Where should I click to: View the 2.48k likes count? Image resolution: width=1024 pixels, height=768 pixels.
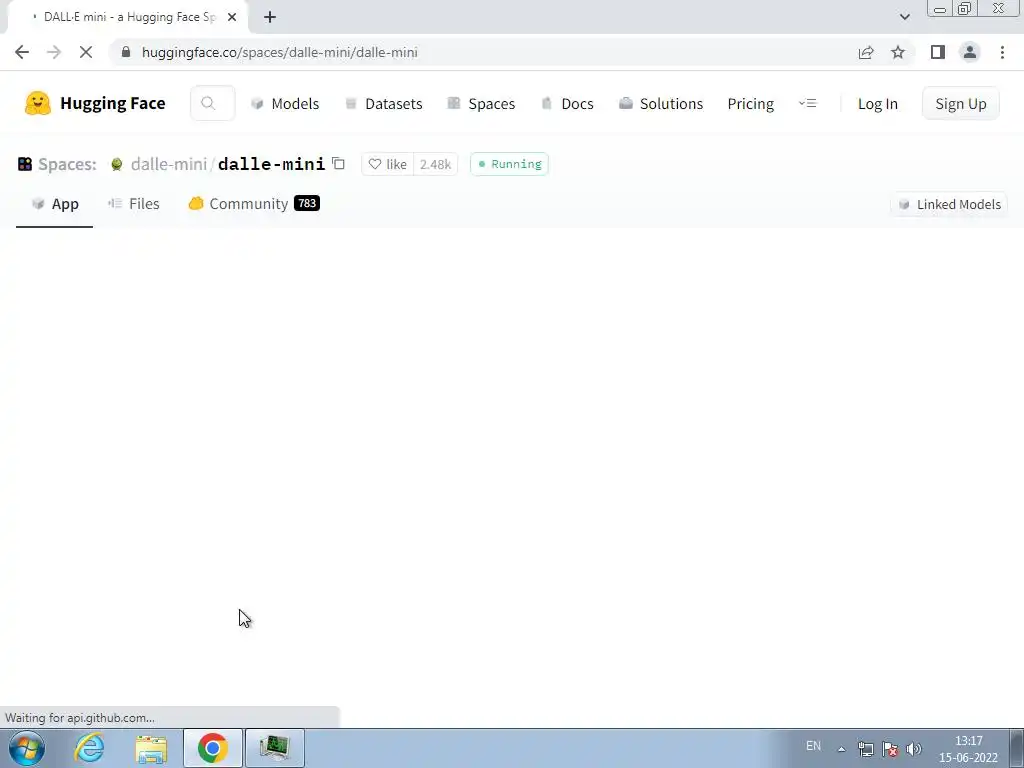pos(436,164)
